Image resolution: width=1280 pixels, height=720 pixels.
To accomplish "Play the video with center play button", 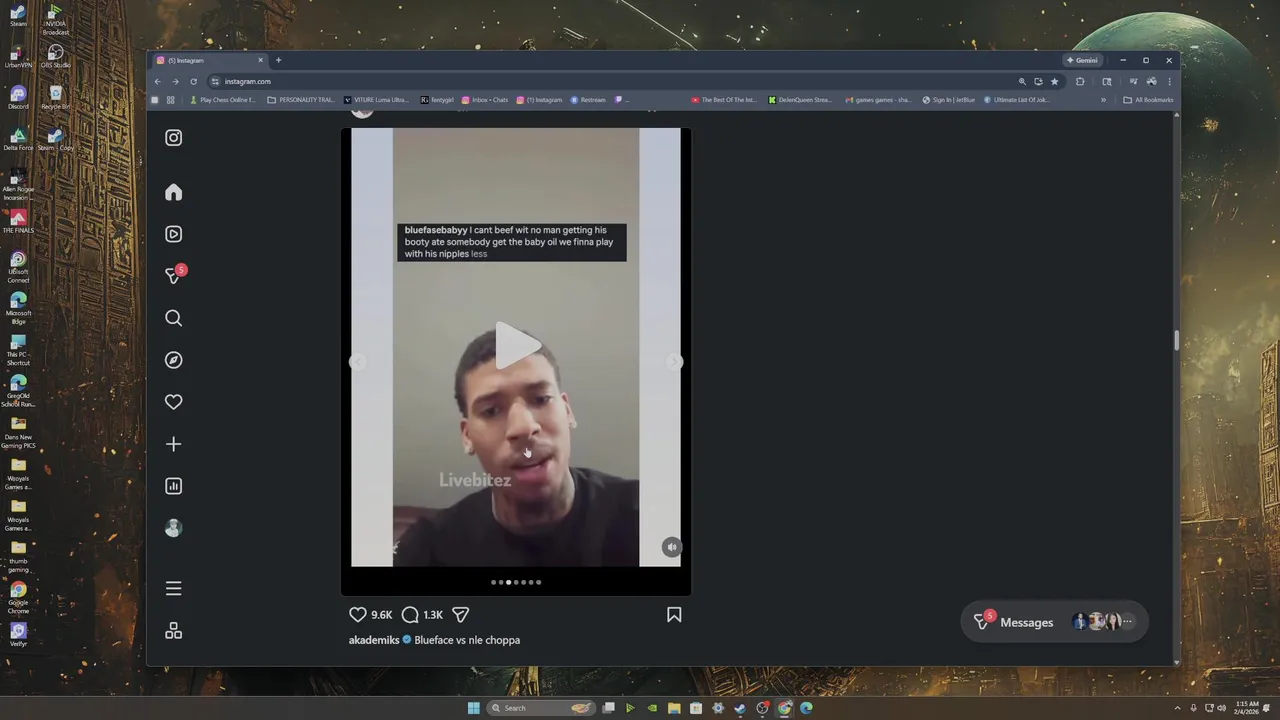I will tap(517, 346).
